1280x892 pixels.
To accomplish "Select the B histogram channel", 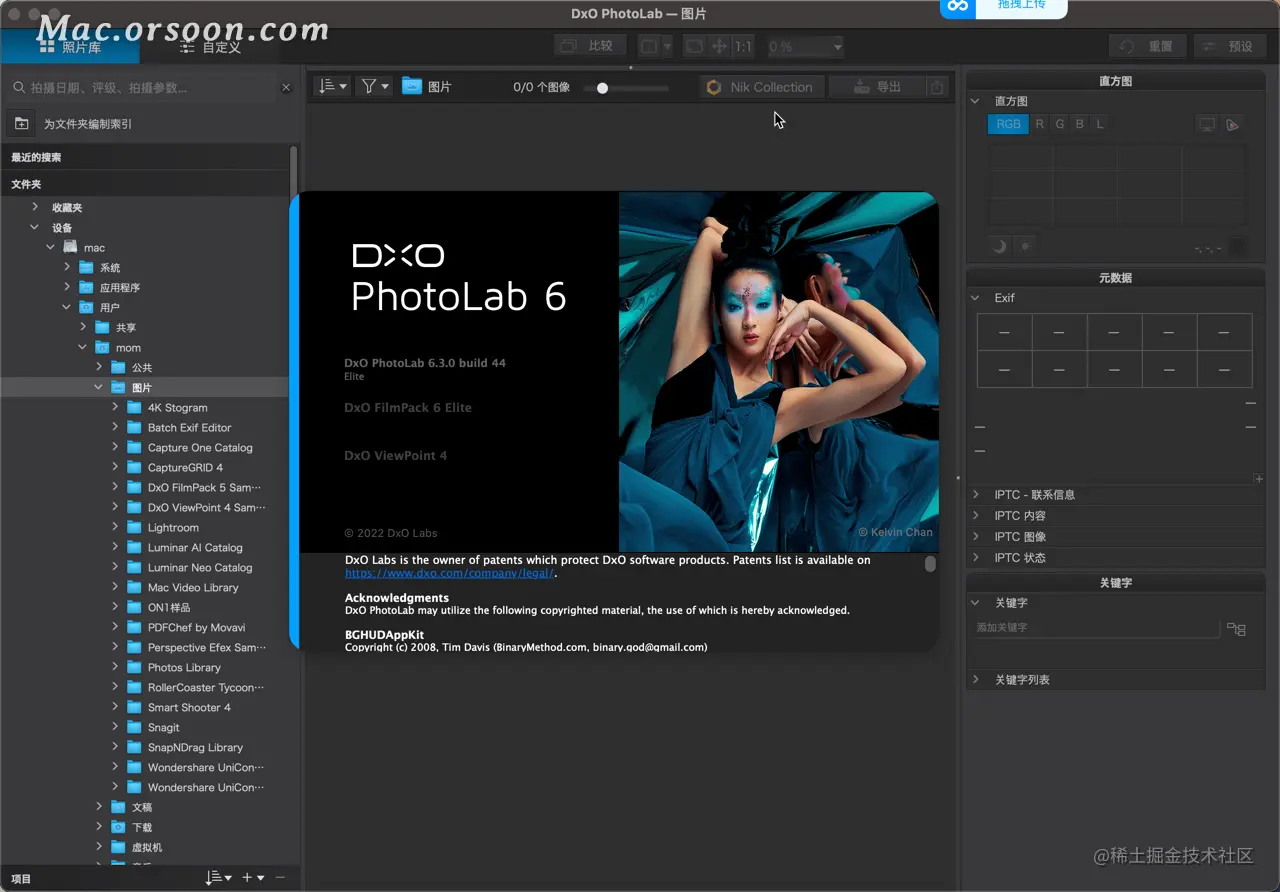I will tap(1080, 124).
